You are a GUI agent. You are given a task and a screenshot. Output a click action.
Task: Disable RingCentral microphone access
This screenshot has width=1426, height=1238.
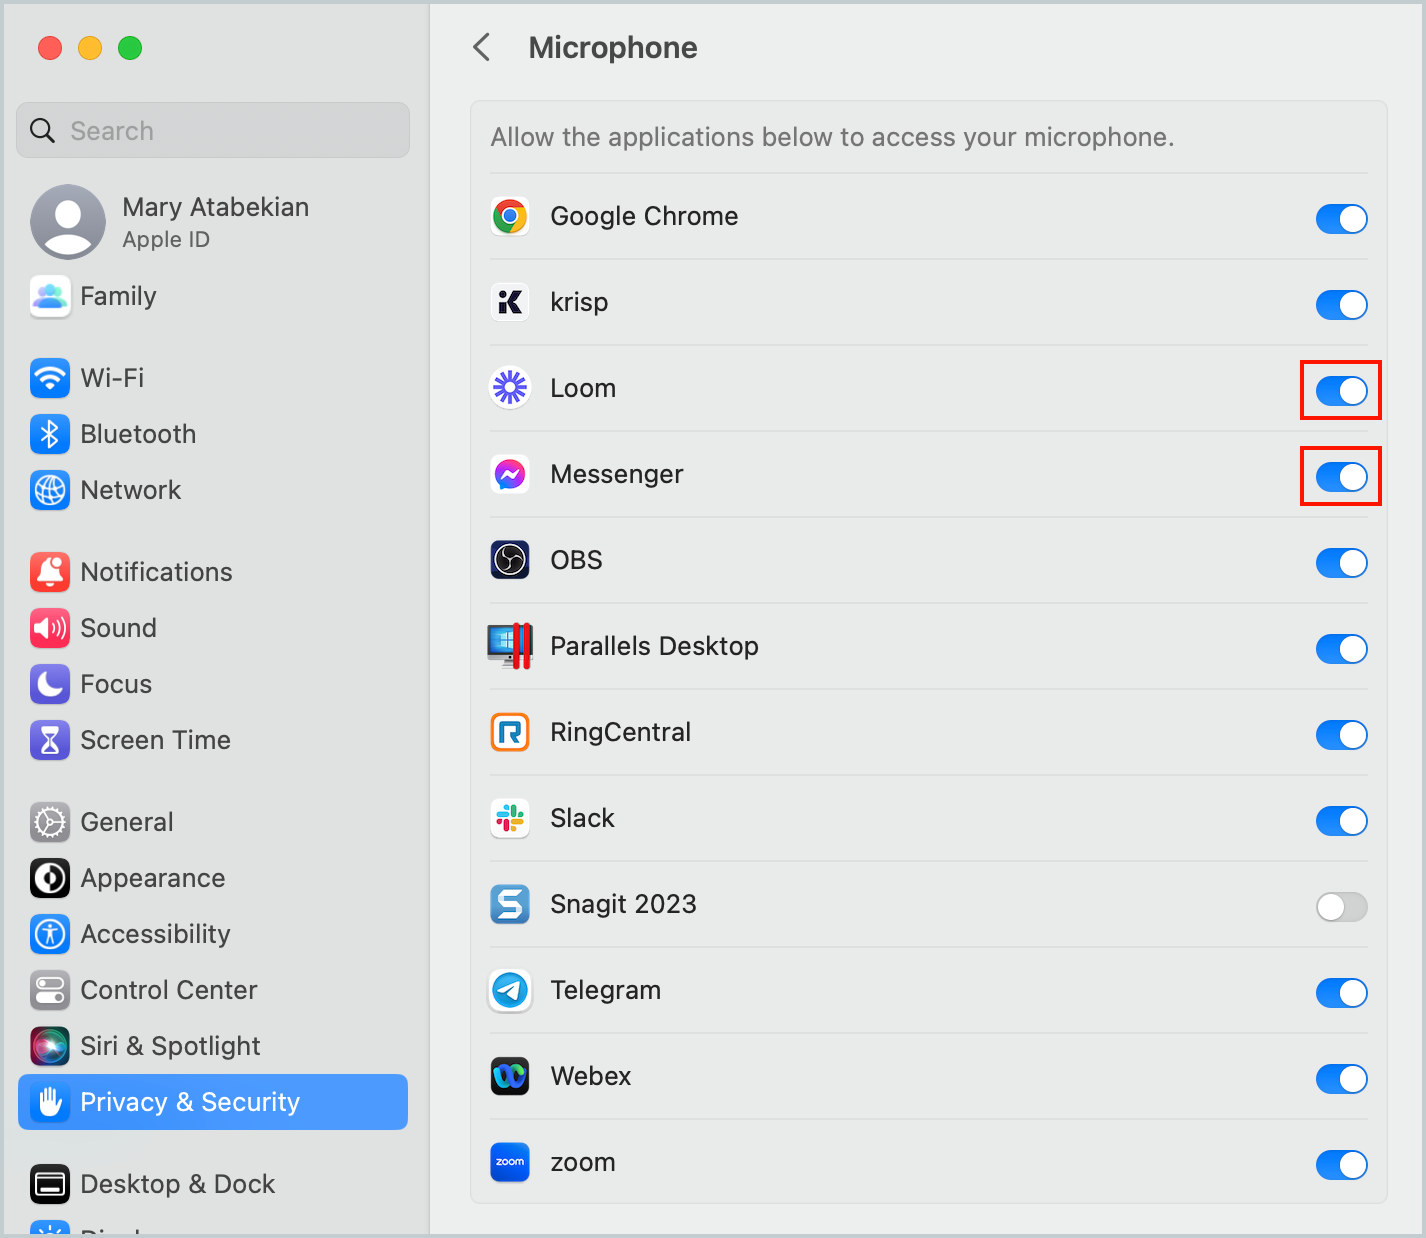click(1341, 735)
